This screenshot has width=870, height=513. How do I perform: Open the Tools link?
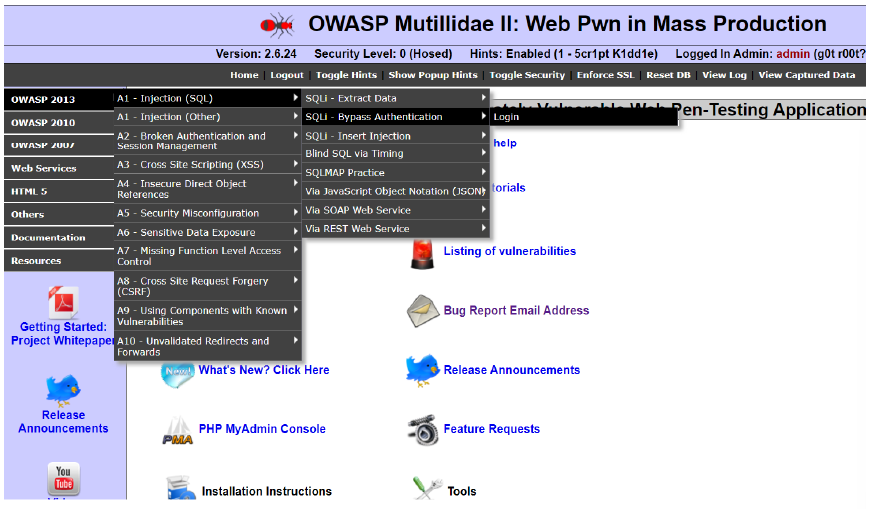pos(462,491)
